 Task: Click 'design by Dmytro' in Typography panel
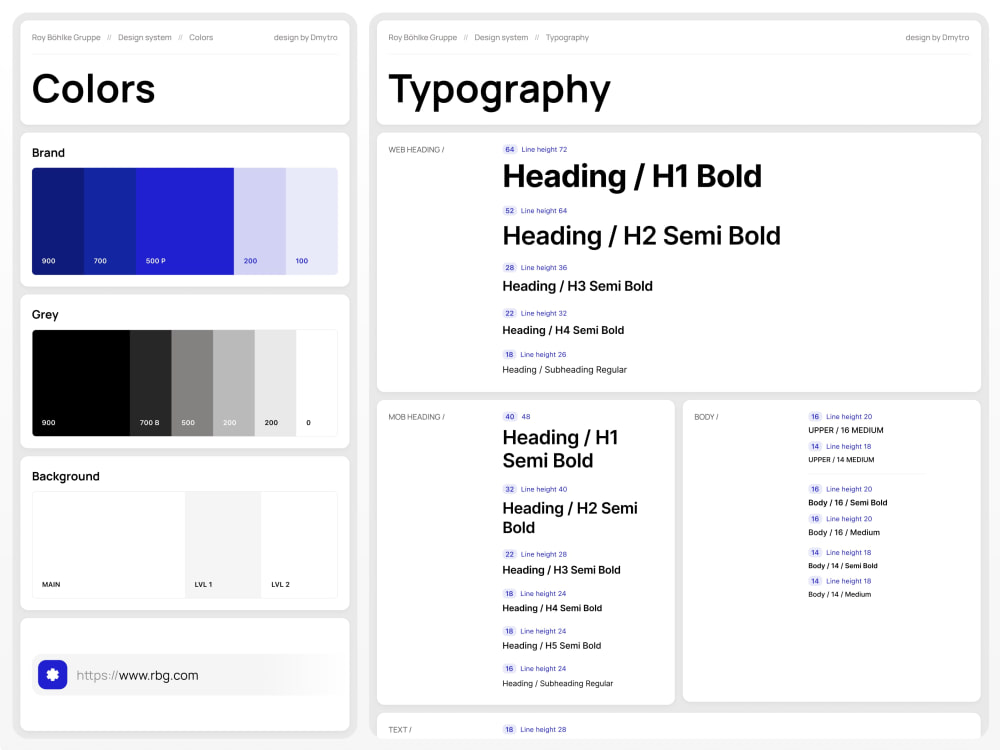click(x=938, y=38)
